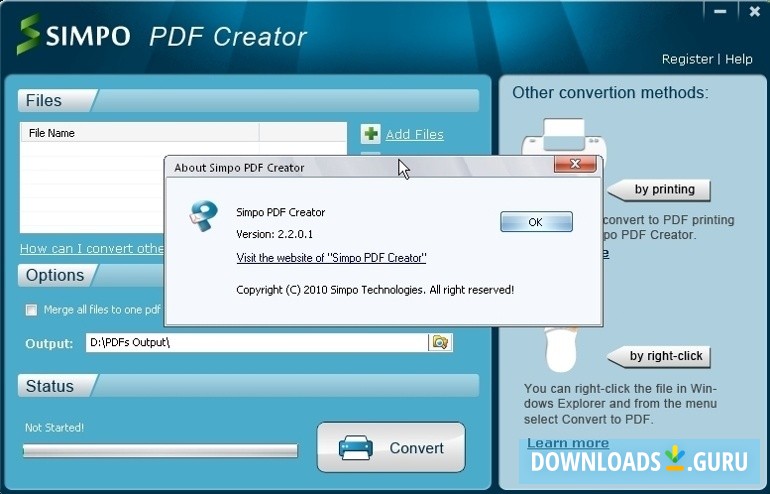Close the About Simpo PDF Creator dialog
770x494 pixels.
point(575,164)
